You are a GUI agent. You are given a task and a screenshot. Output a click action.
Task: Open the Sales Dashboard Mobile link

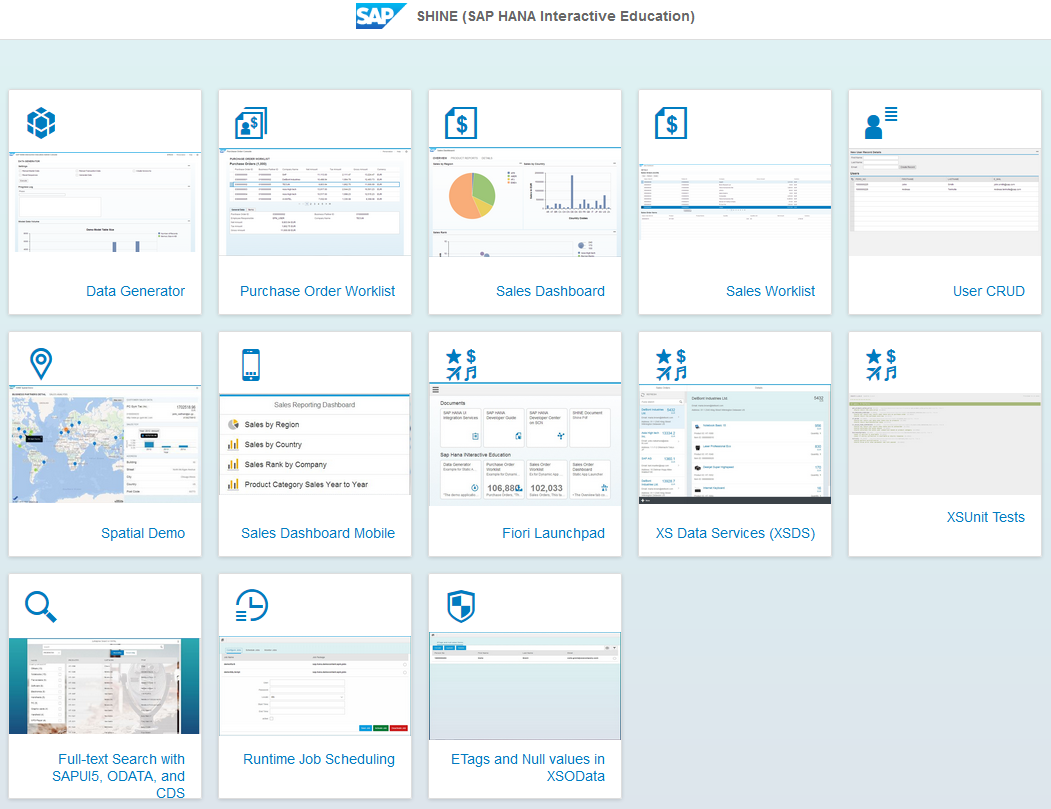tap(318, 533)
